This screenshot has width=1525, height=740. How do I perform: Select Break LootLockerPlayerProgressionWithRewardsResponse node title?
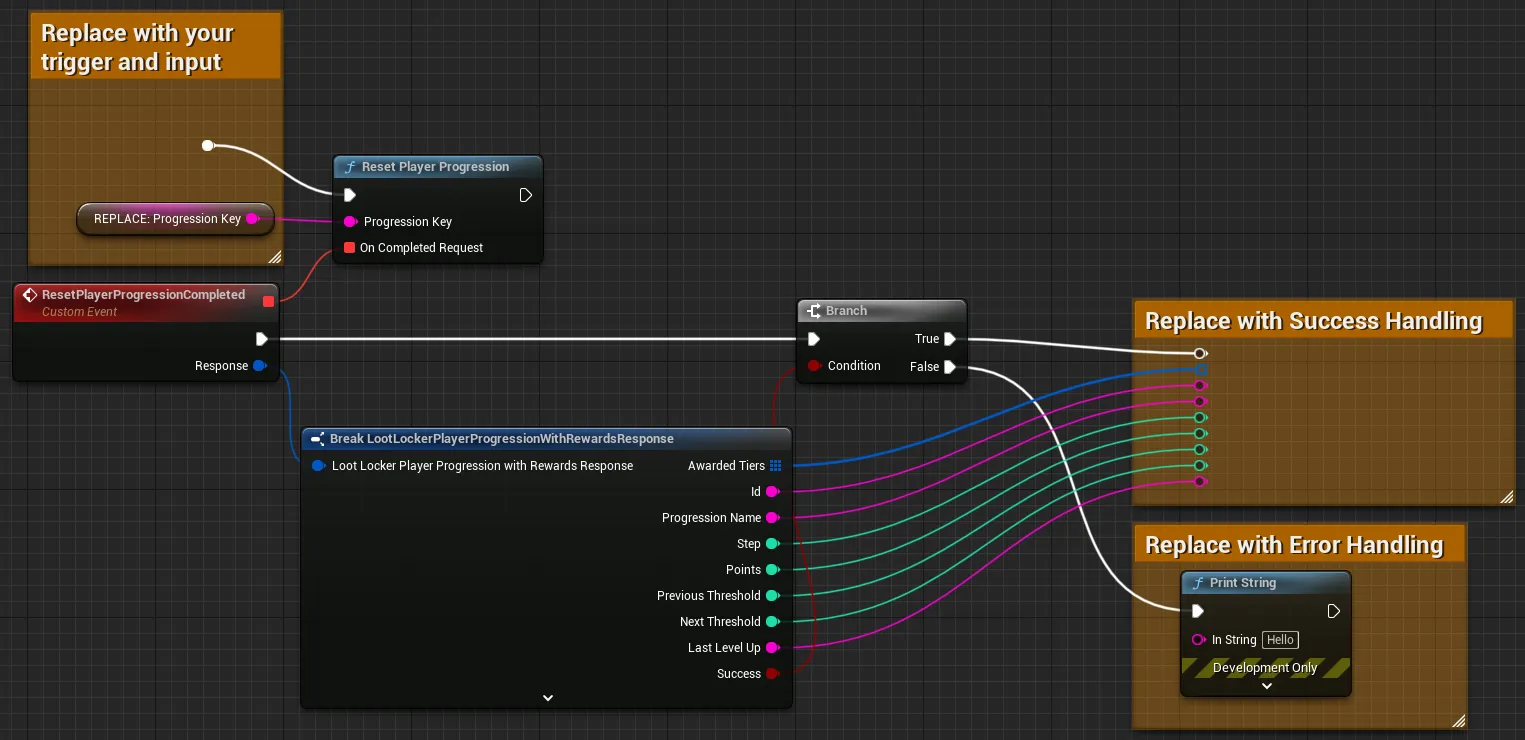pos(502,439)
